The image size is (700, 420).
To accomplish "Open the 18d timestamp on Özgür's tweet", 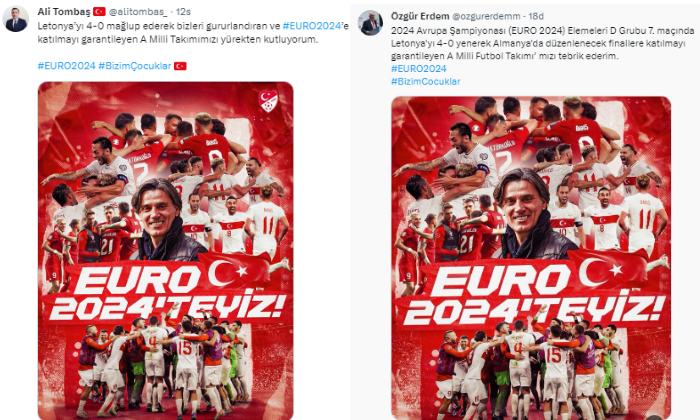I will 536,17.
